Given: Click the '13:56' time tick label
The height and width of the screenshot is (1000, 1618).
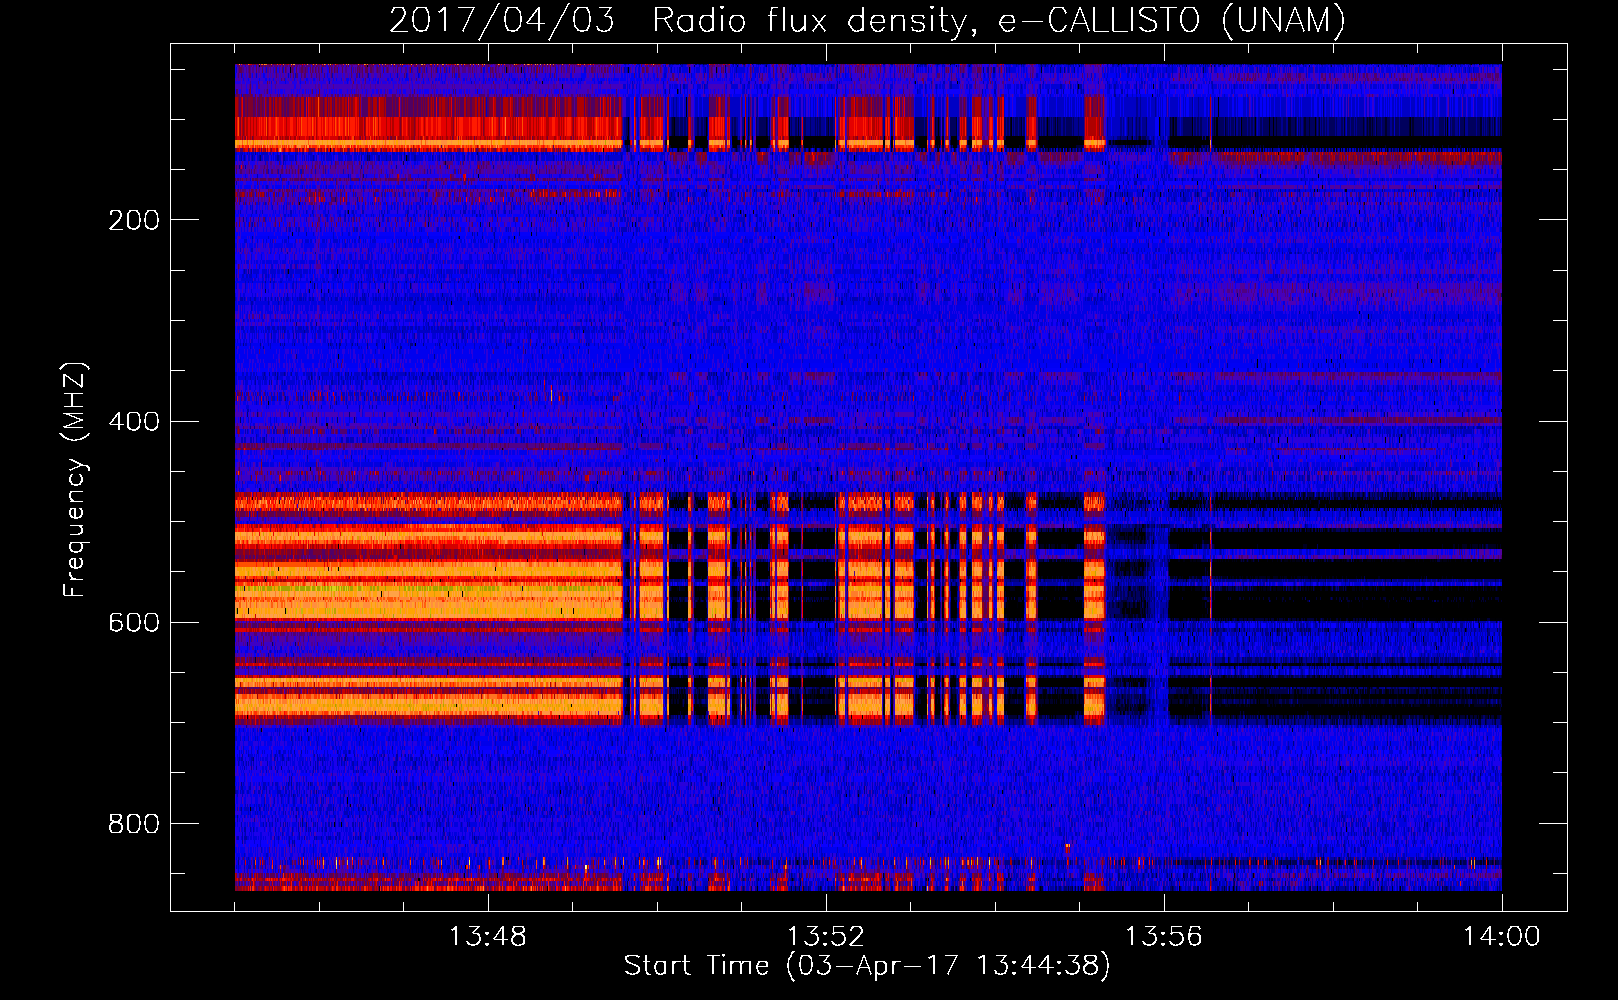Looking at the screenshot, I should click(x=1164, y=937).
